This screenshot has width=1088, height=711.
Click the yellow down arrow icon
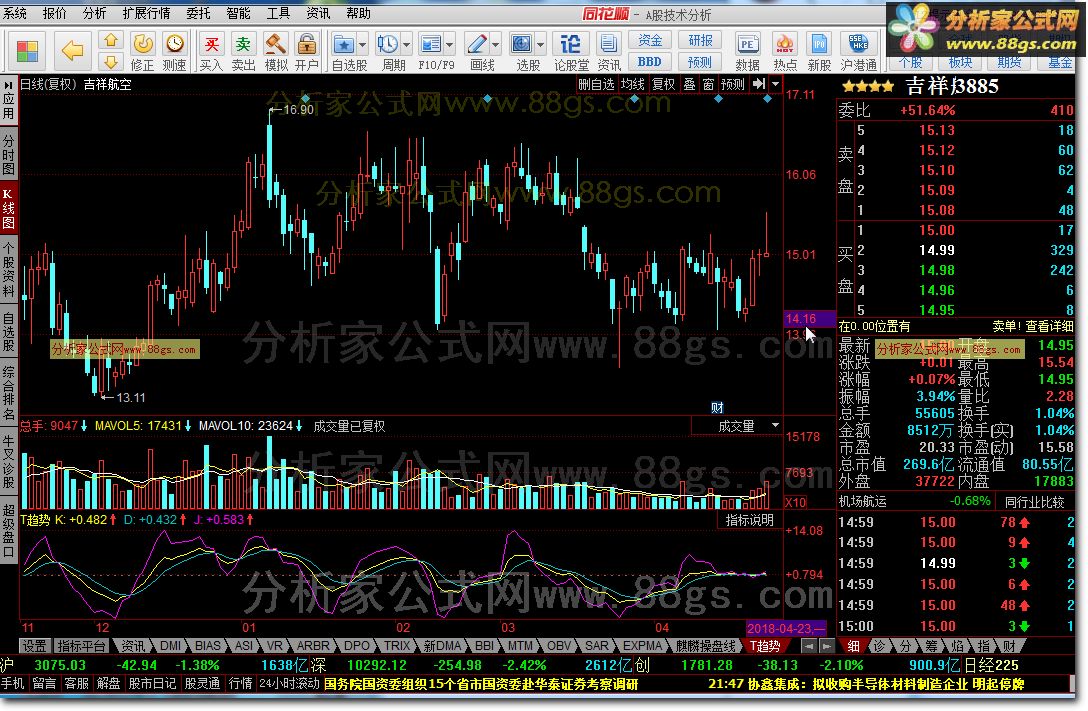pos(111,62)
